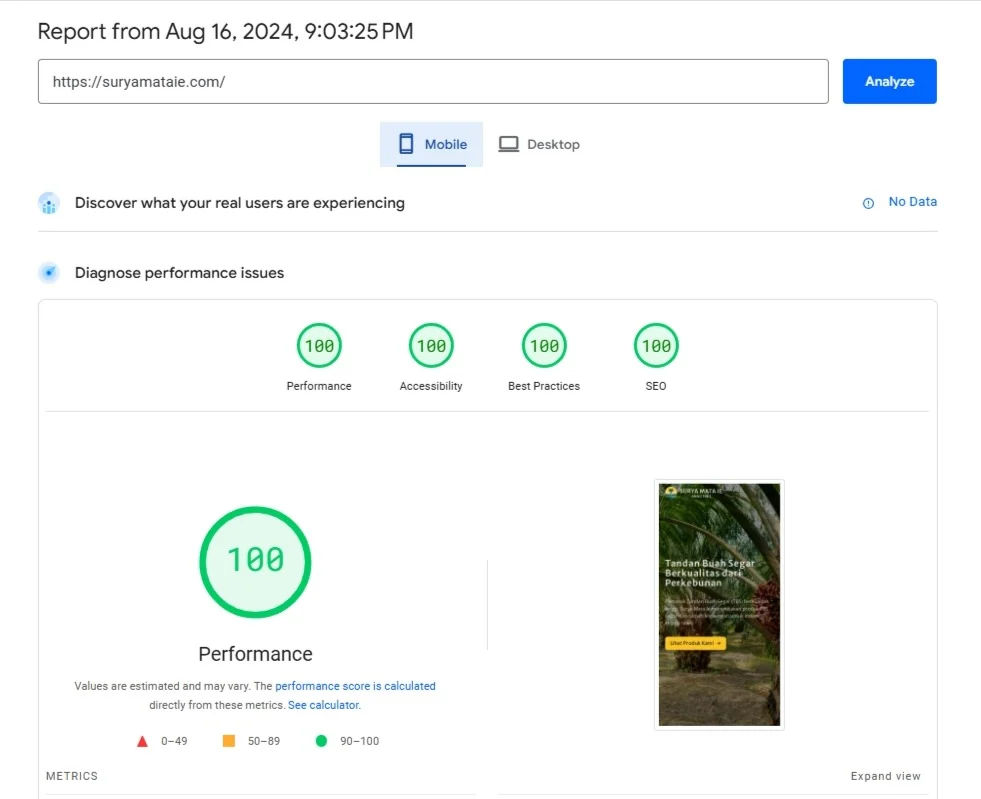Image resolution: width=981 pixels, height=799 pixels.
Task: Click the Analyze button
Action: (888, 81)
